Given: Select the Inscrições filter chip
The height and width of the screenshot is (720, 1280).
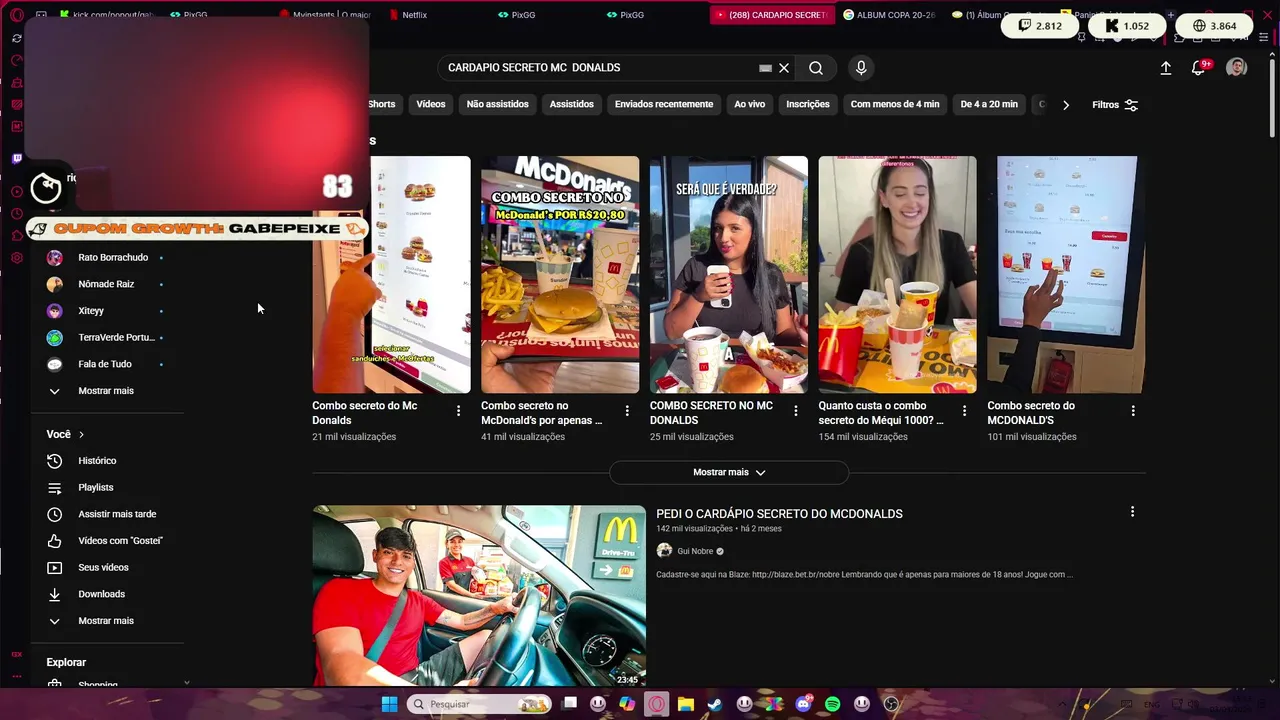Looking at the screenshot, I should [808, 104].
